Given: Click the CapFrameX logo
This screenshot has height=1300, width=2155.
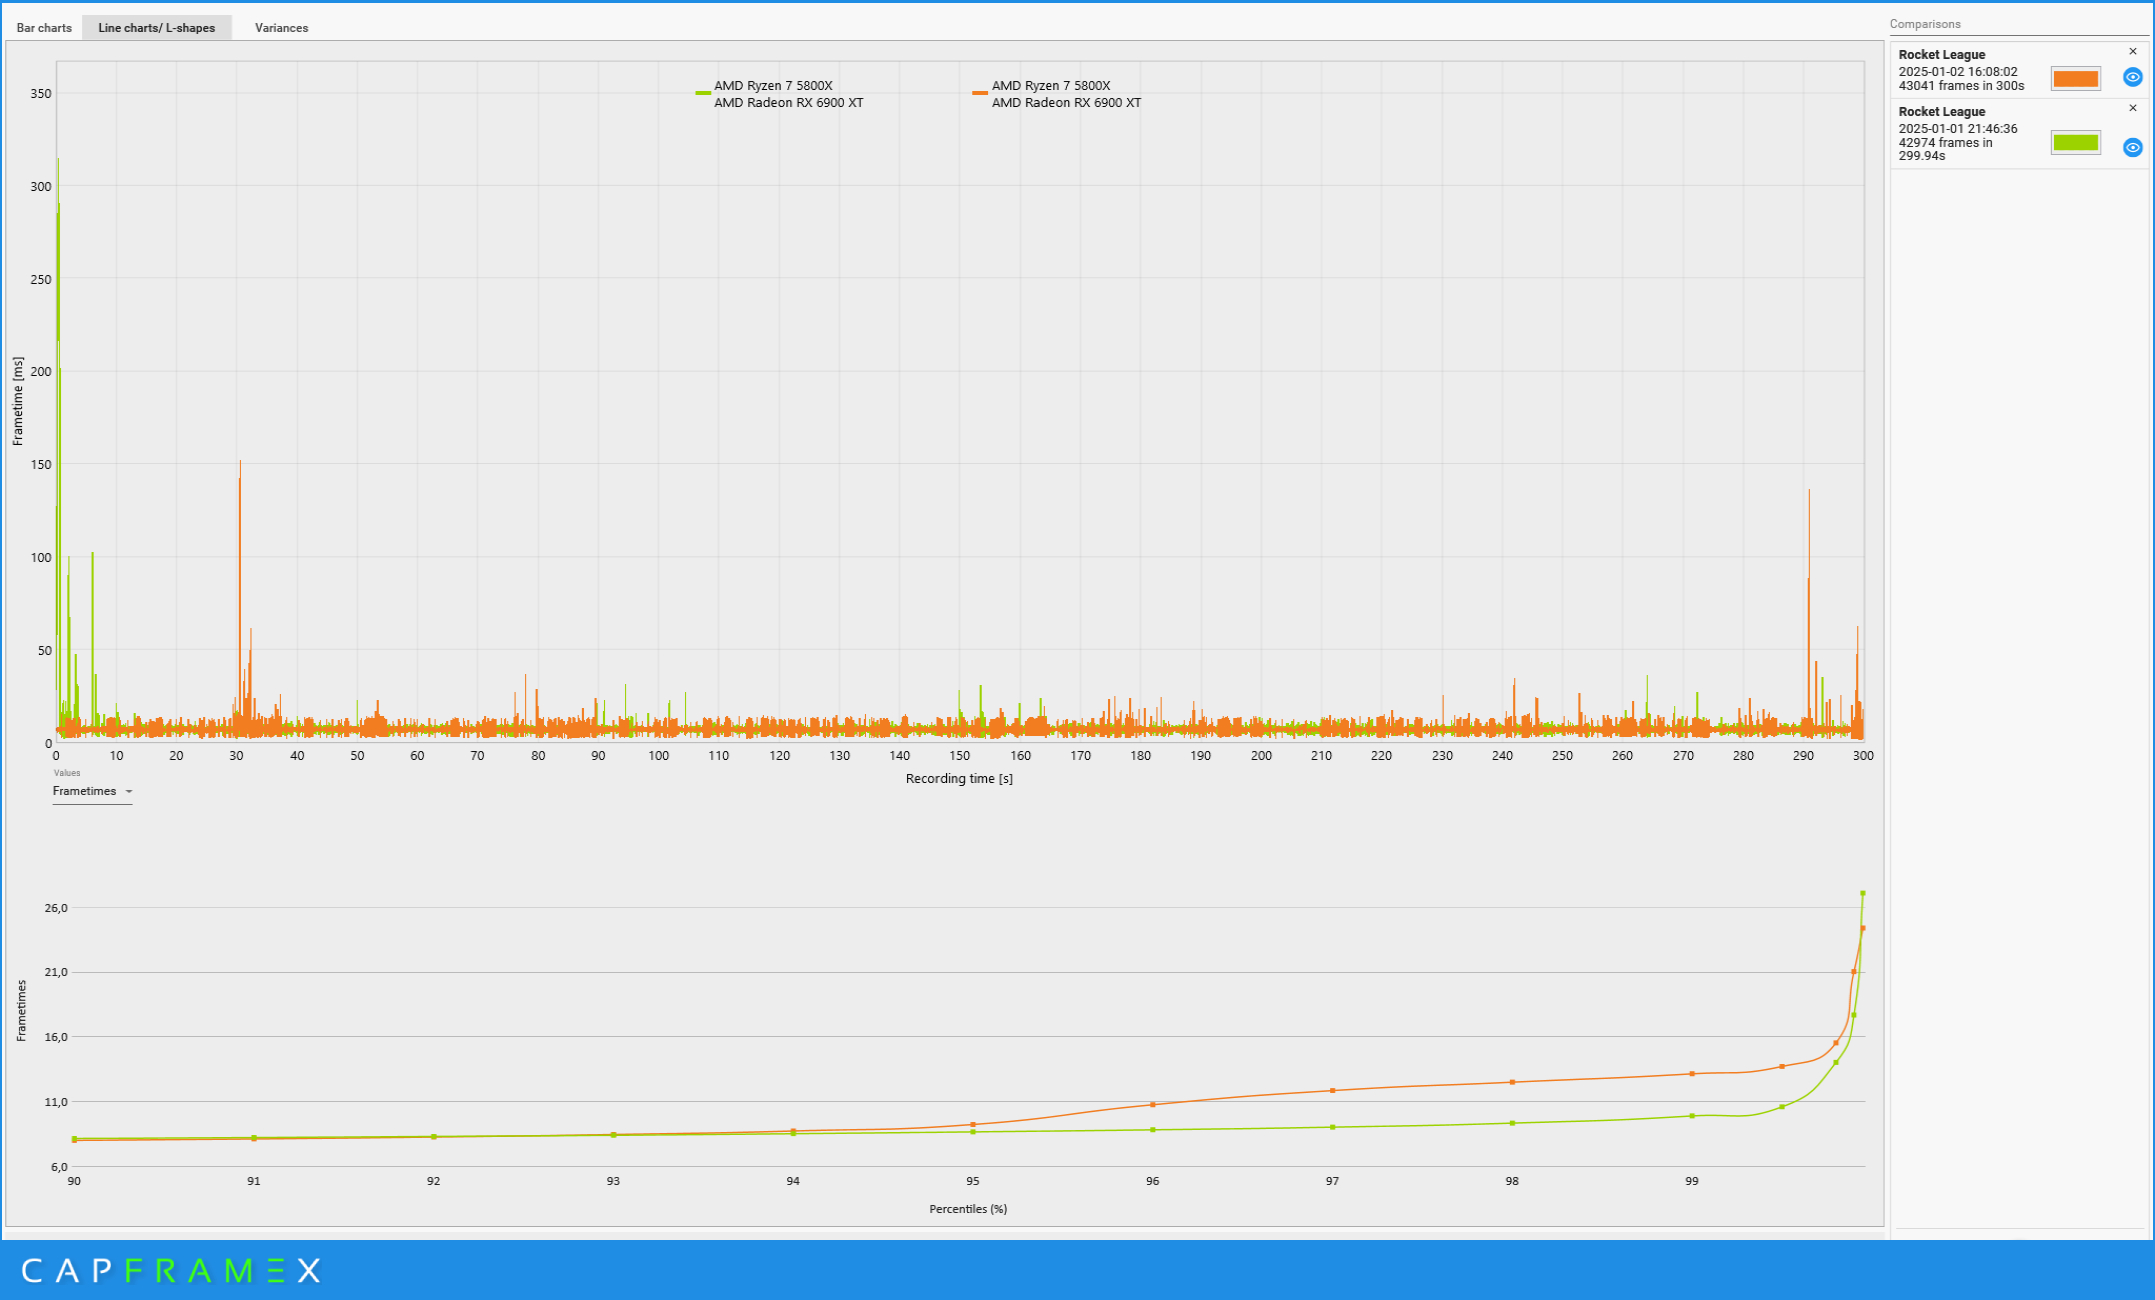Looking at the screenshot, I should pos(171,1271).
